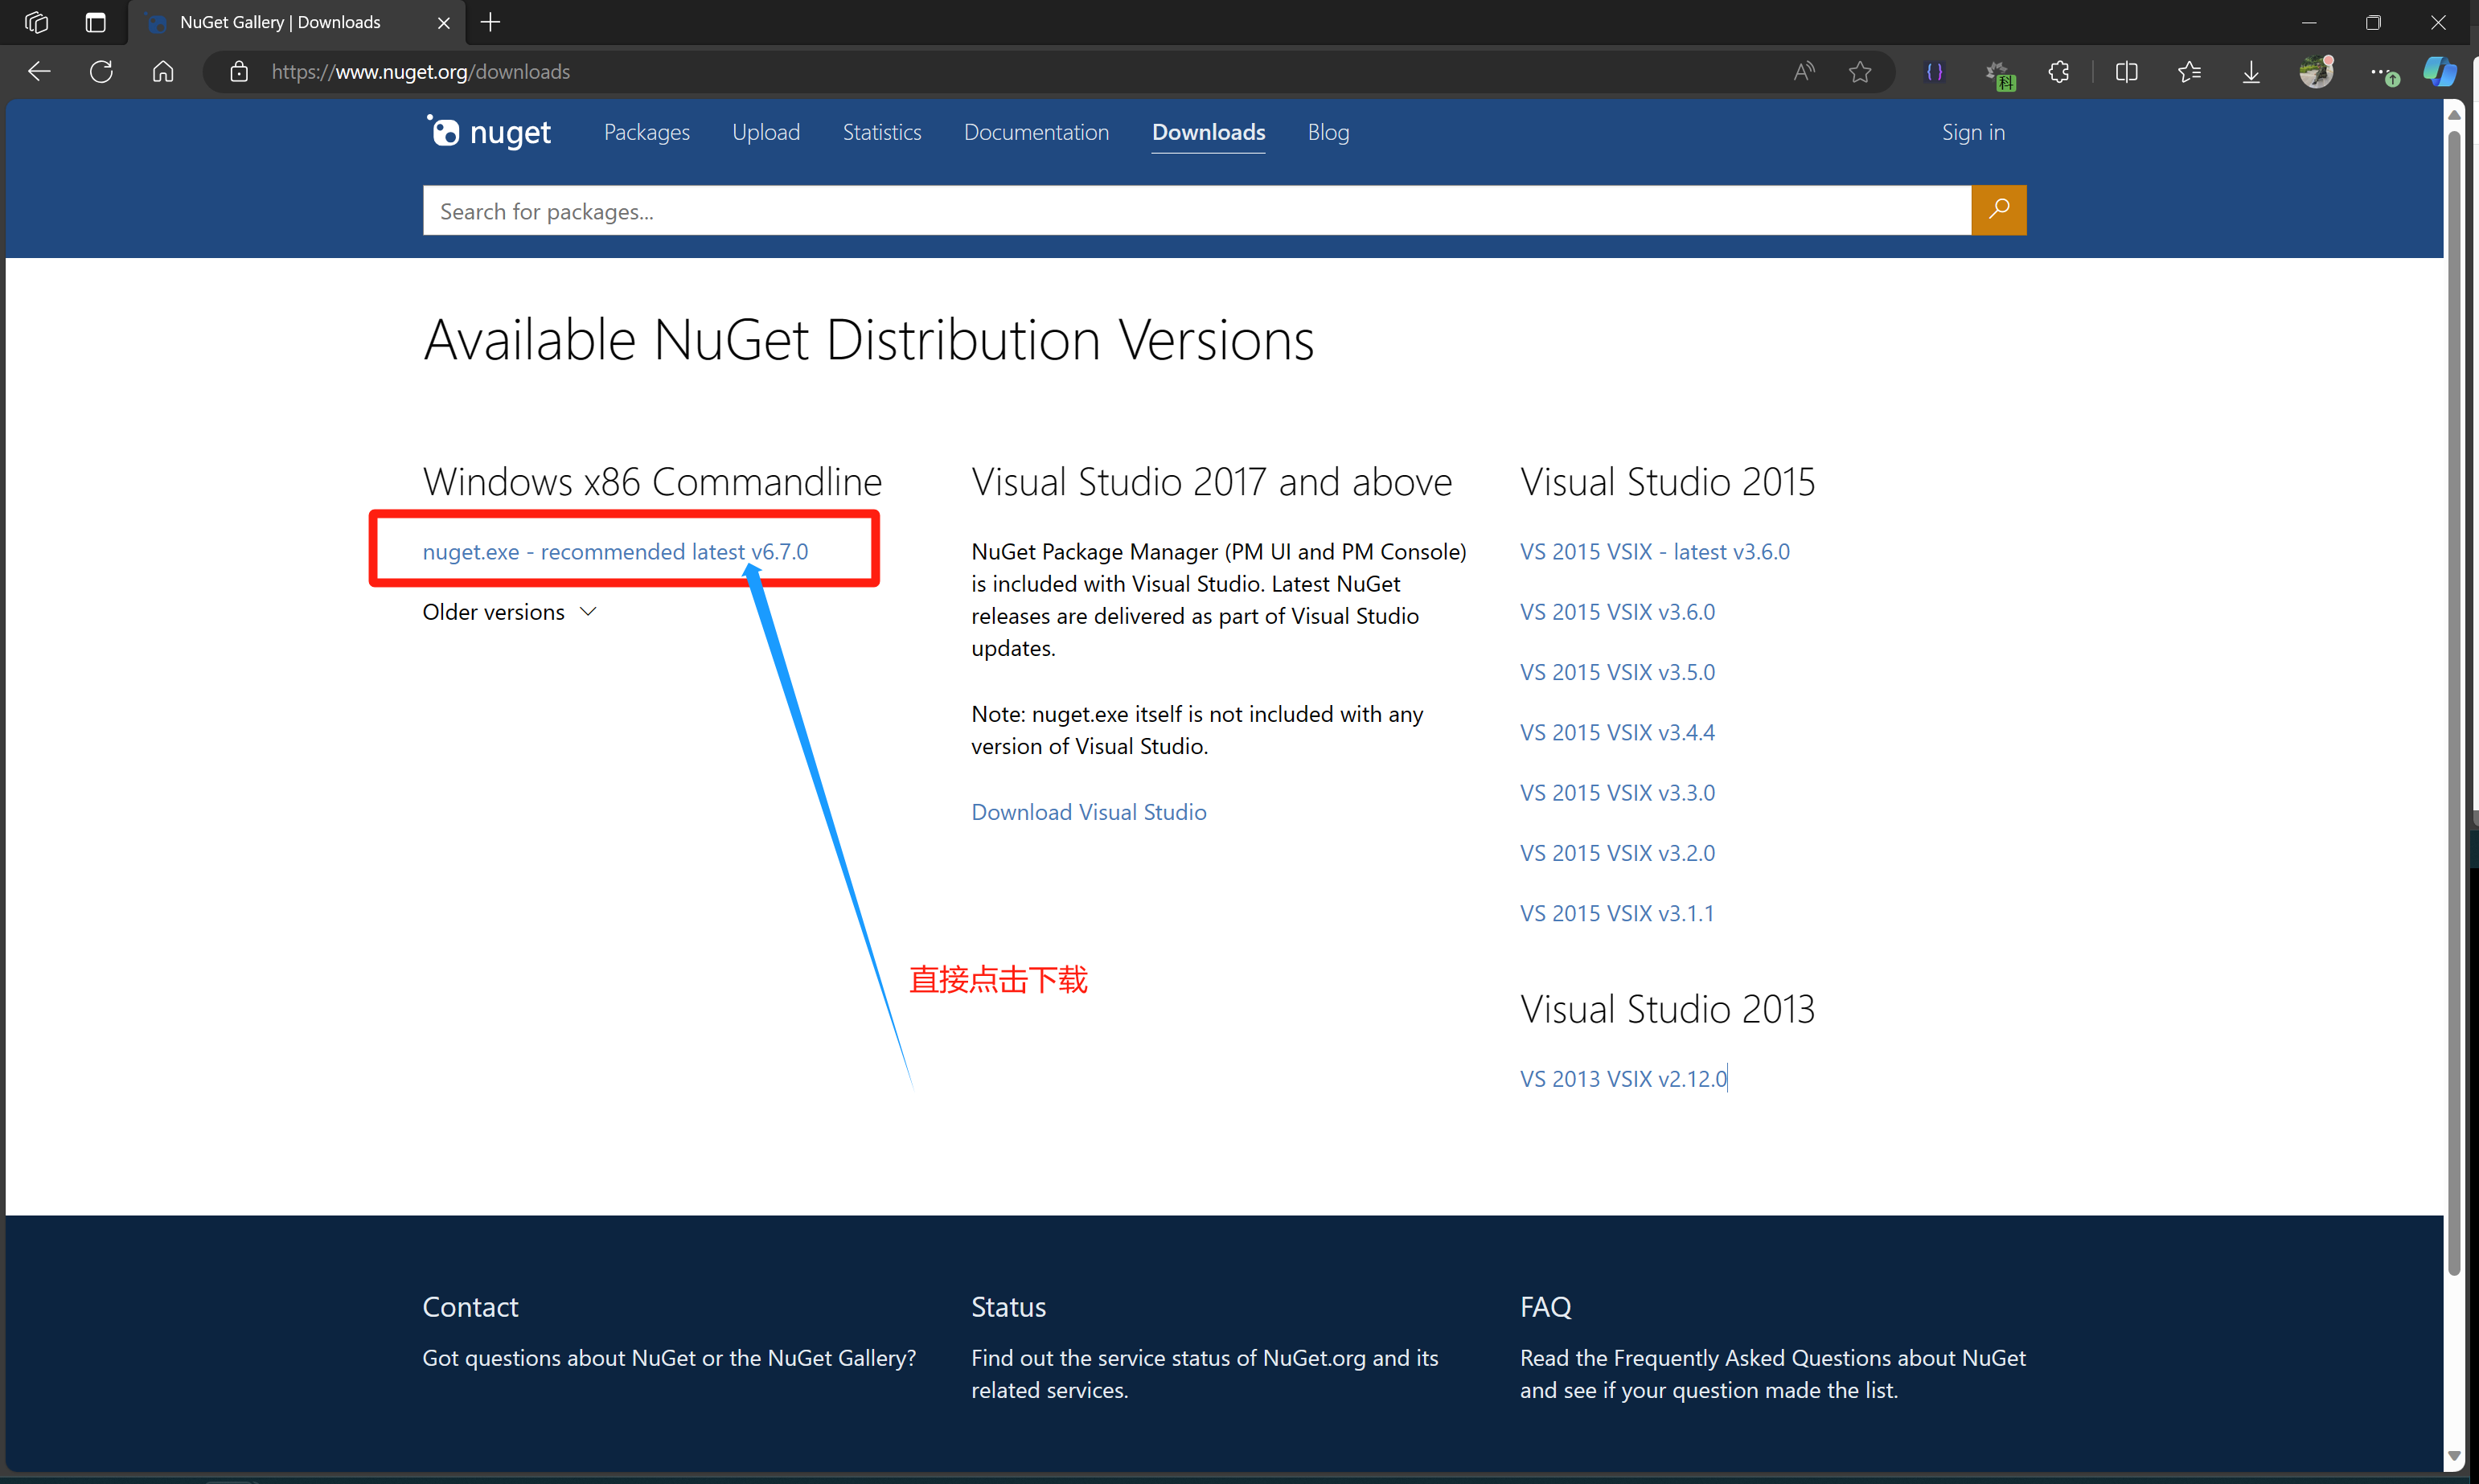
Task: Launch the Copilot sidebar icon
Action: [2440, 72]
